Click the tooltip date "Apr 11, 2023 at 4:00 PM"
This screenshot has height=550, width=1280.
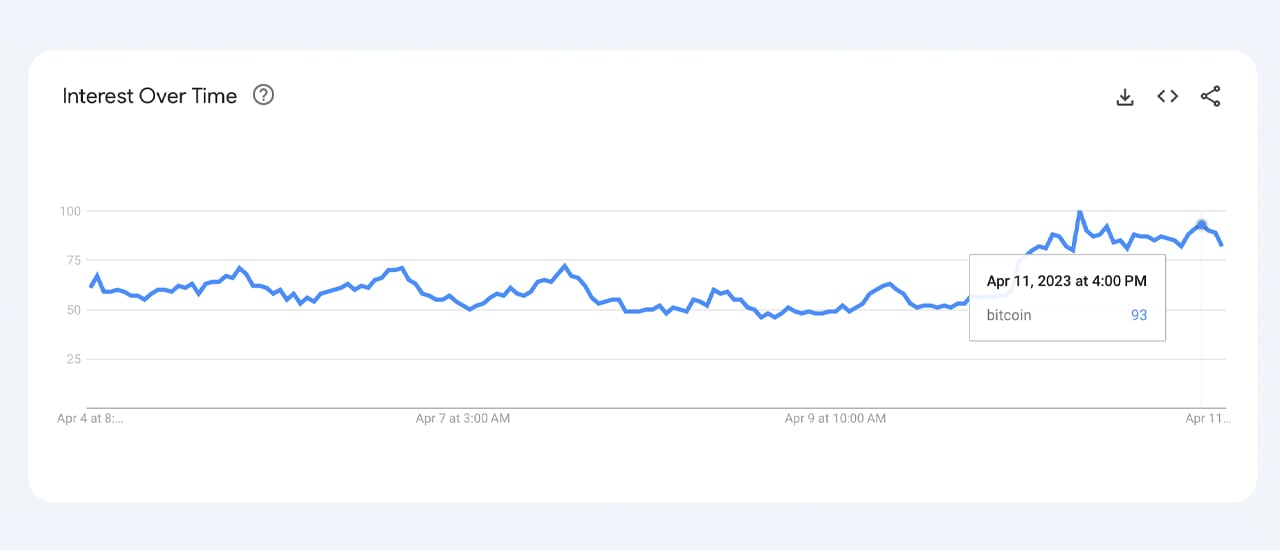coord(1066,282)
